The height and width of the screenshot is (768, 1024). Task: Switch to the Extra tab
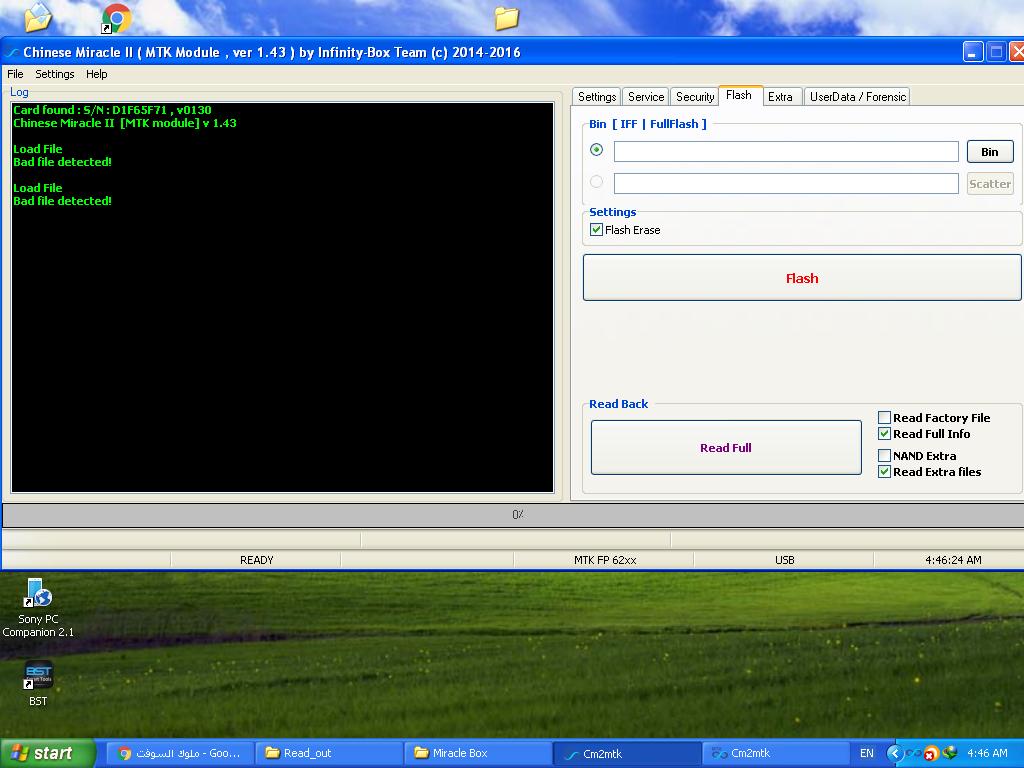(780, 97)
